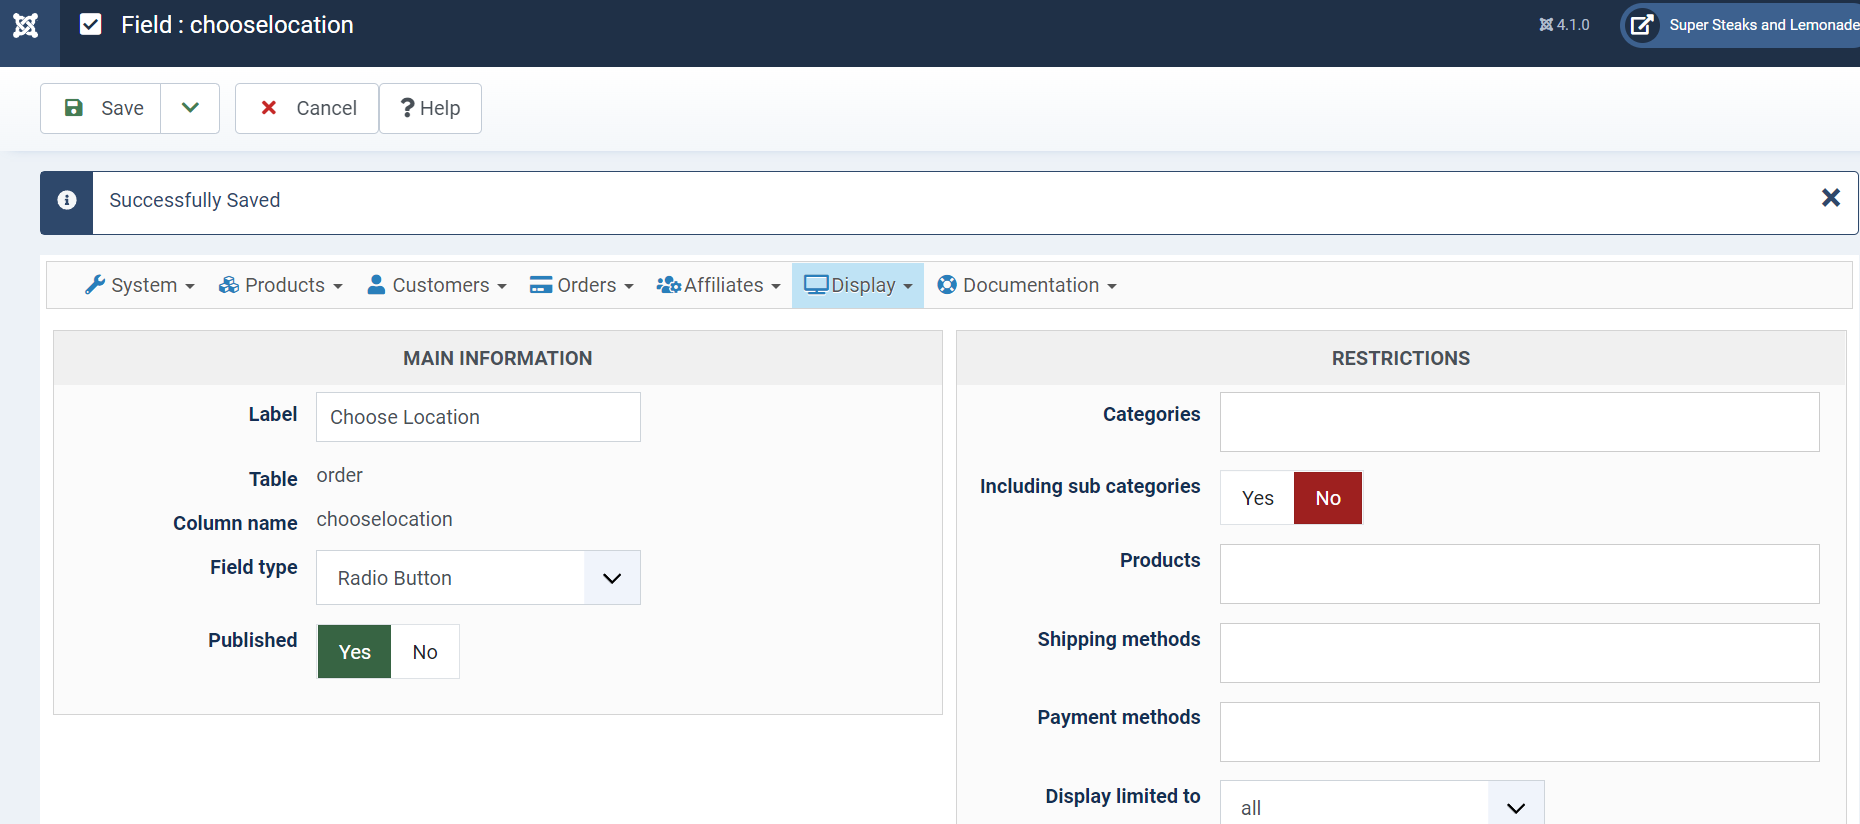Dismiss the Successfully Saved message
Screen dimensions: 1860x824
click(1830, 198)
